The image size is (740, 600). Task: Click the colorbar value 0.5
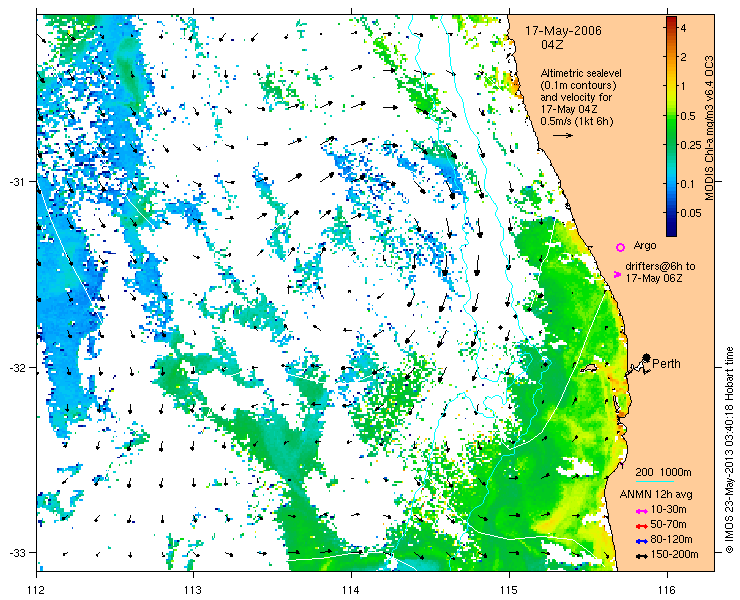687,116
